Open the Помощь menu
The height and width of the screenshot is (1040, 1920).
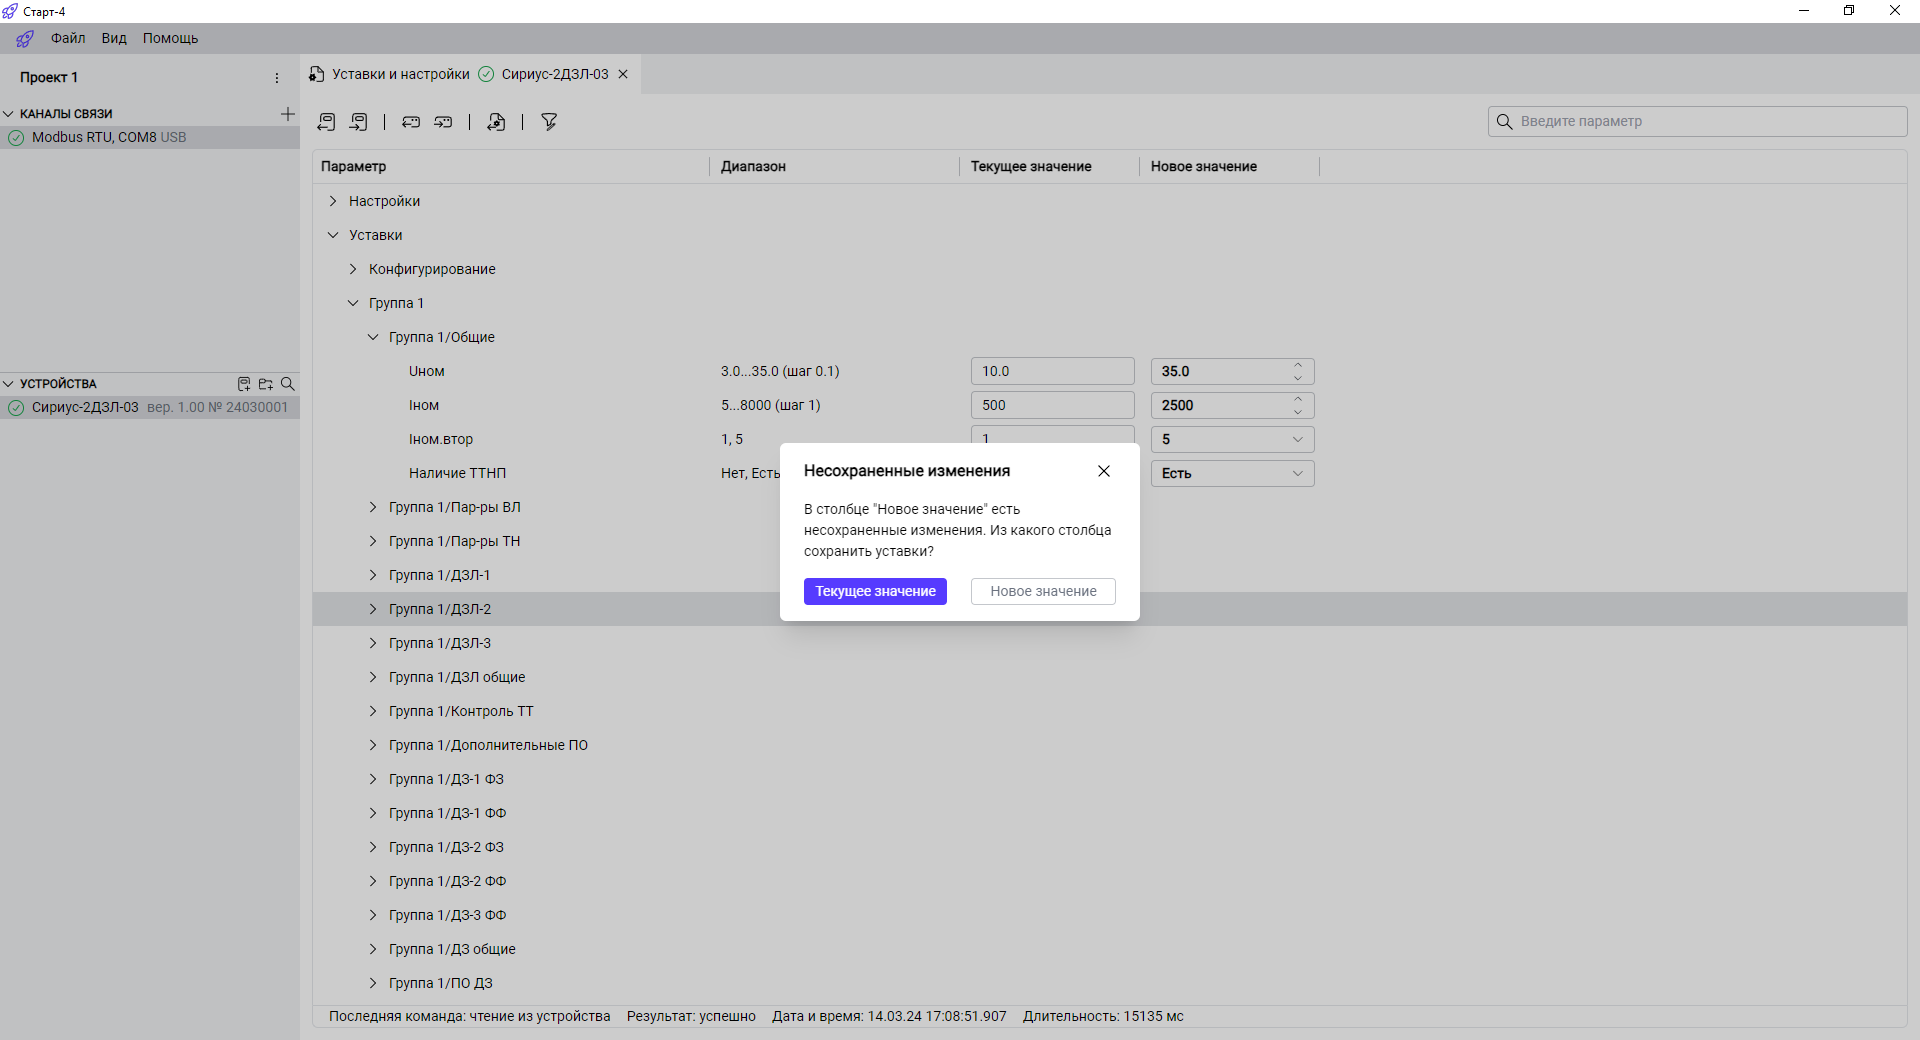tap(170, 38)
